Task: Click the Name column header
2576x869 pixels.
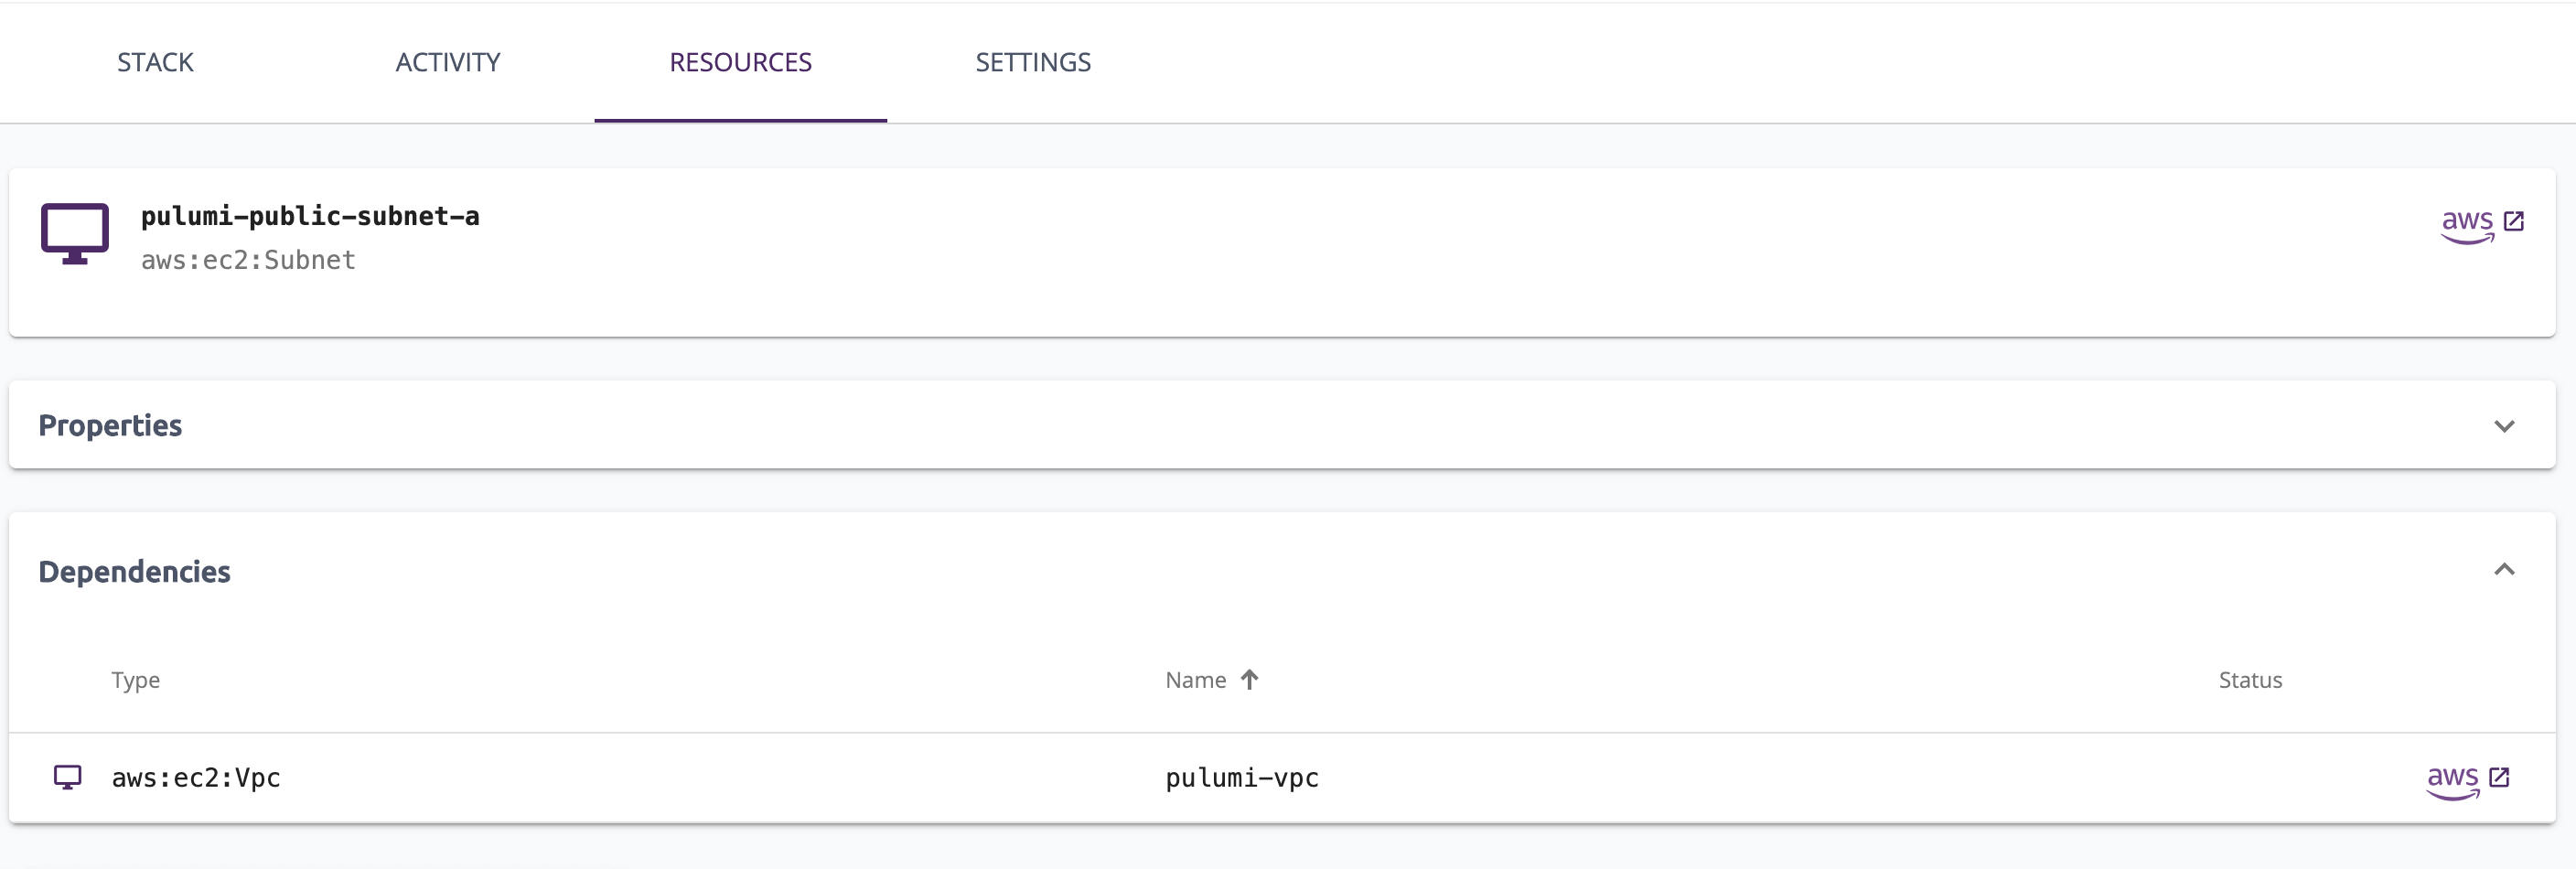Action: (x=1195, y=680)
